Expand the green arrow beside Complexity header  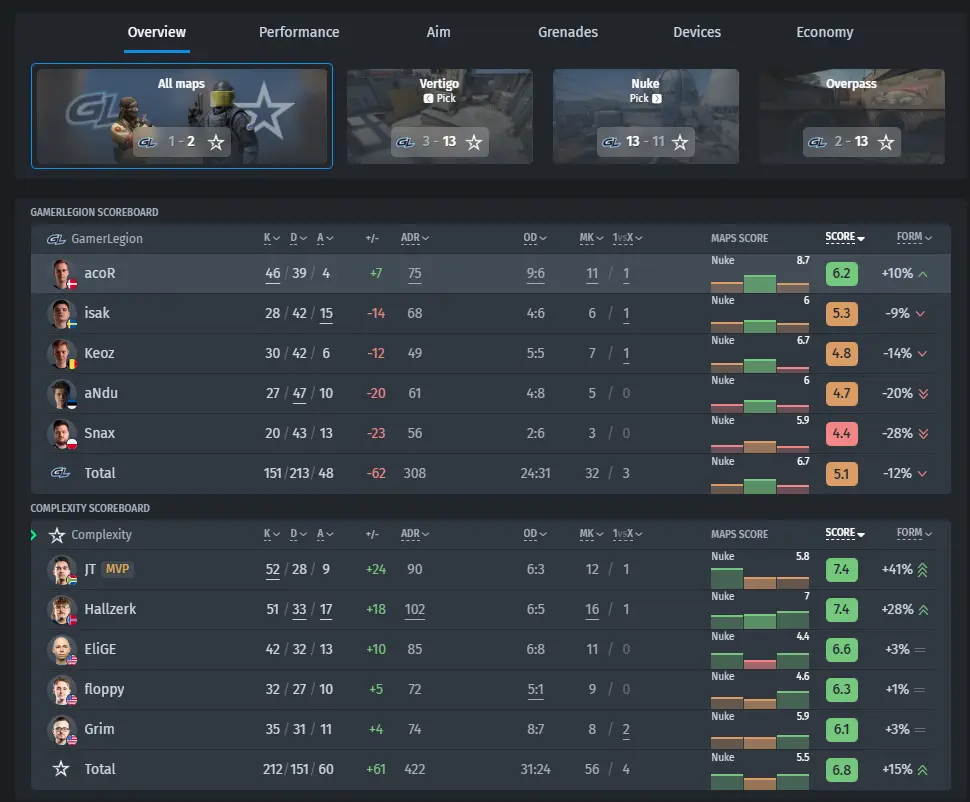(33, 535)
